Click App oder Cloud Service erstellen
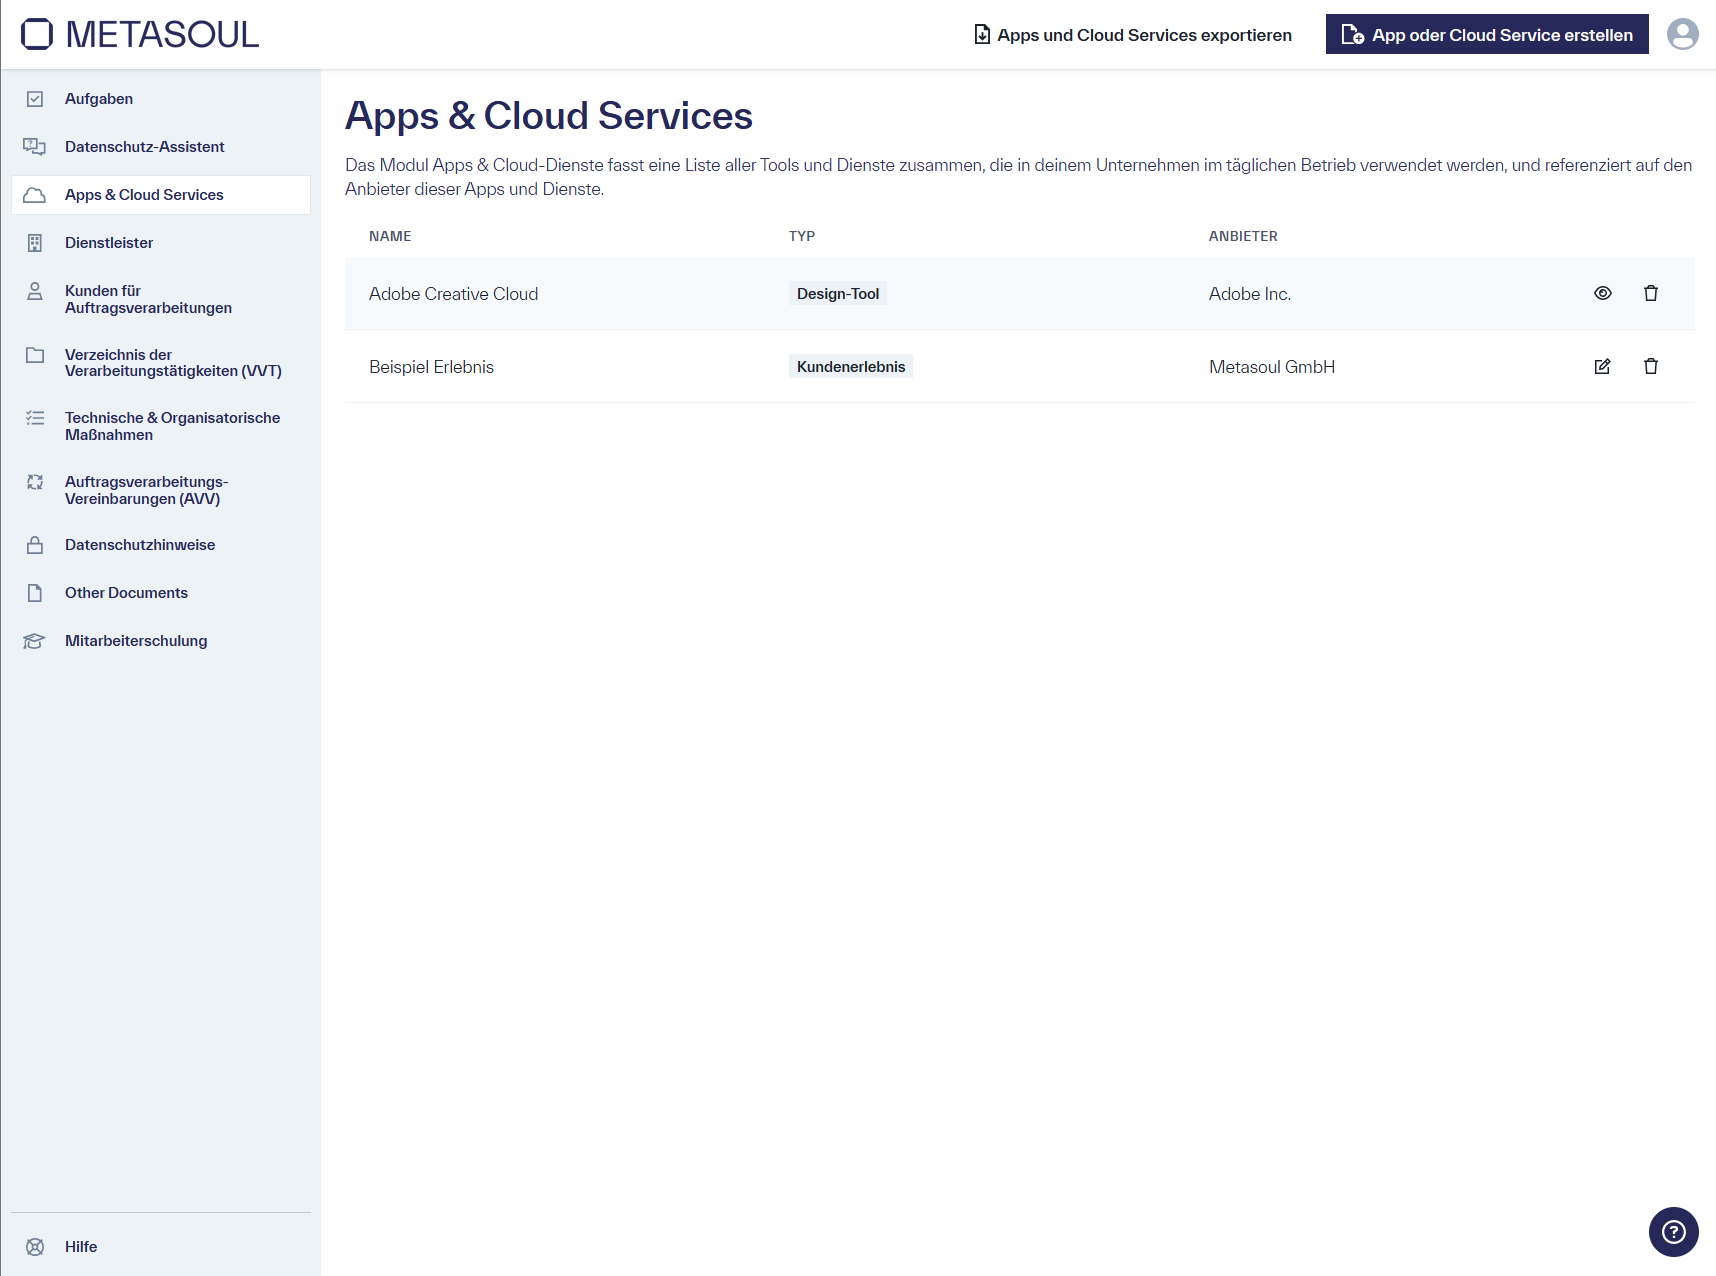Image resolution: width=1716 pixels, height=1276 pixels. pyautogui.click(x=1486, y=34)
